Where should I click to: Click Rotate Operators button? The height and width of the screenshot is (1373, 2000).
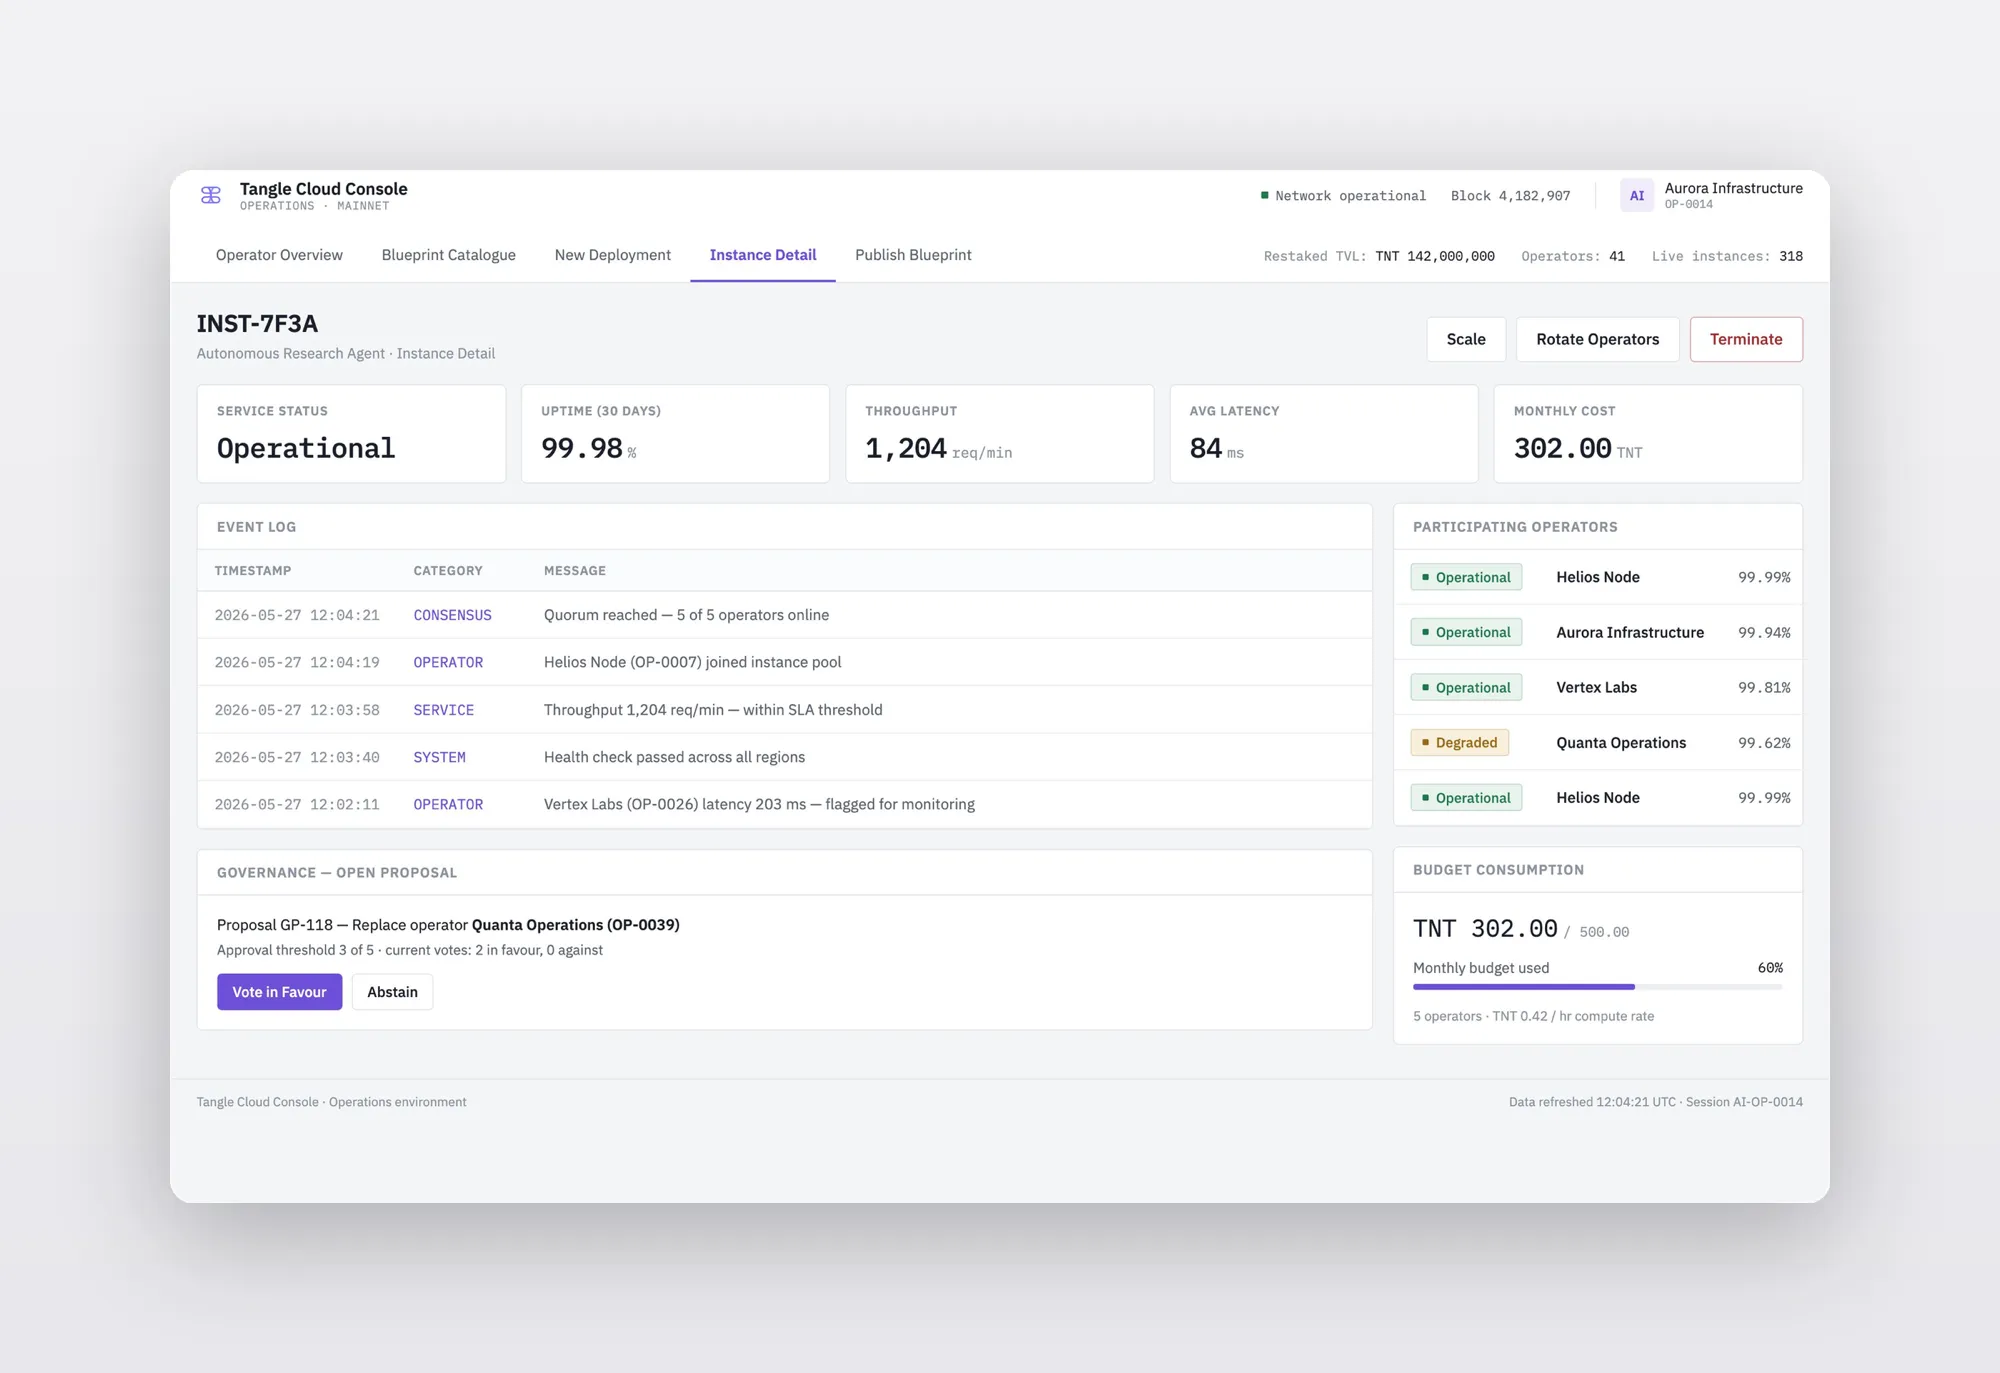click(1597, 339)
